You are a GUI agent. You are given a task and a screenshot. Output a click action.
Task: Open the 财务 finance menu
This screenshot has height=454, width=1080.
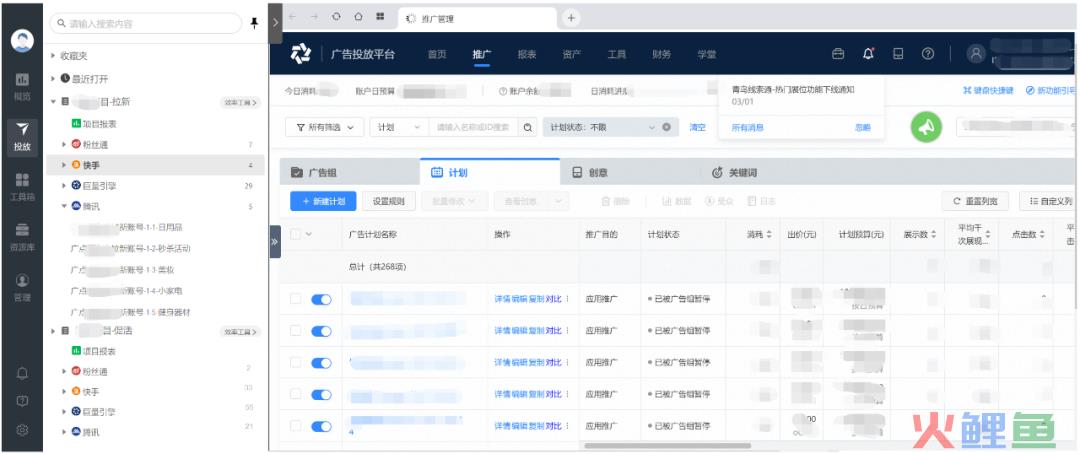point(662,54)
